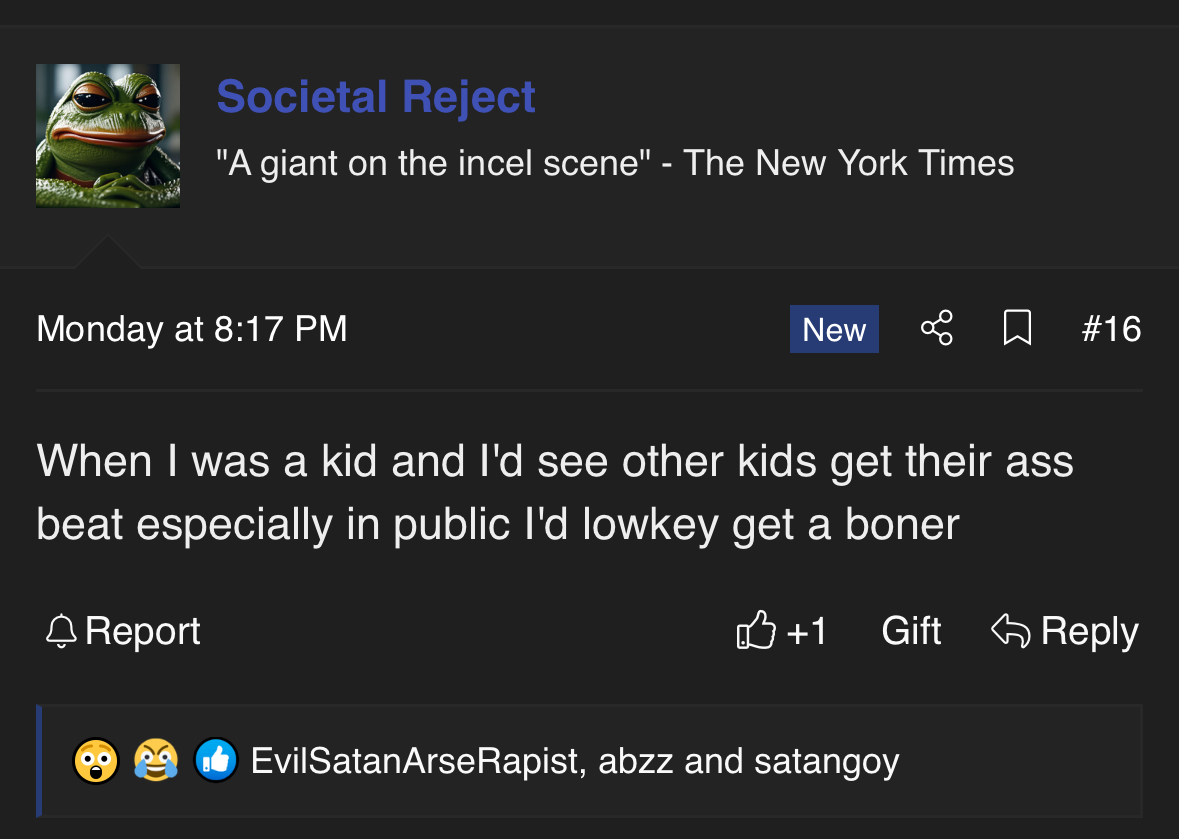Open the first listed reactor's profile
1179x839 pixels.
click(x=414, y=761)
